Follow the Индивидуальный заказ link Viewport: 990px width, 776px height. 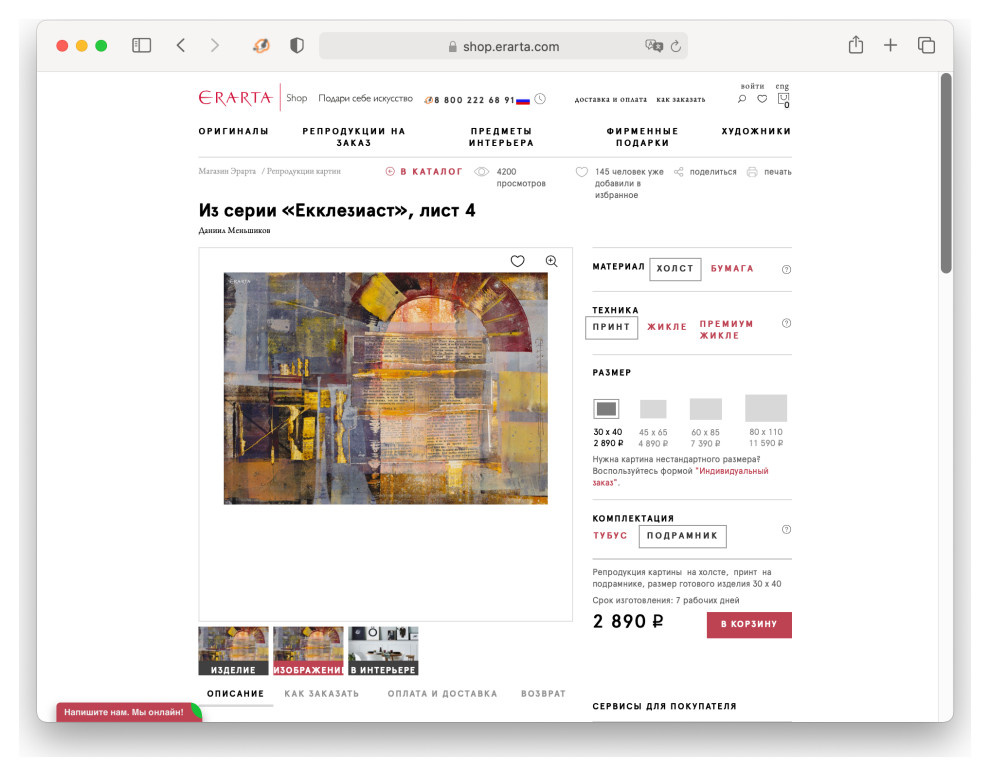coord(731,471)
